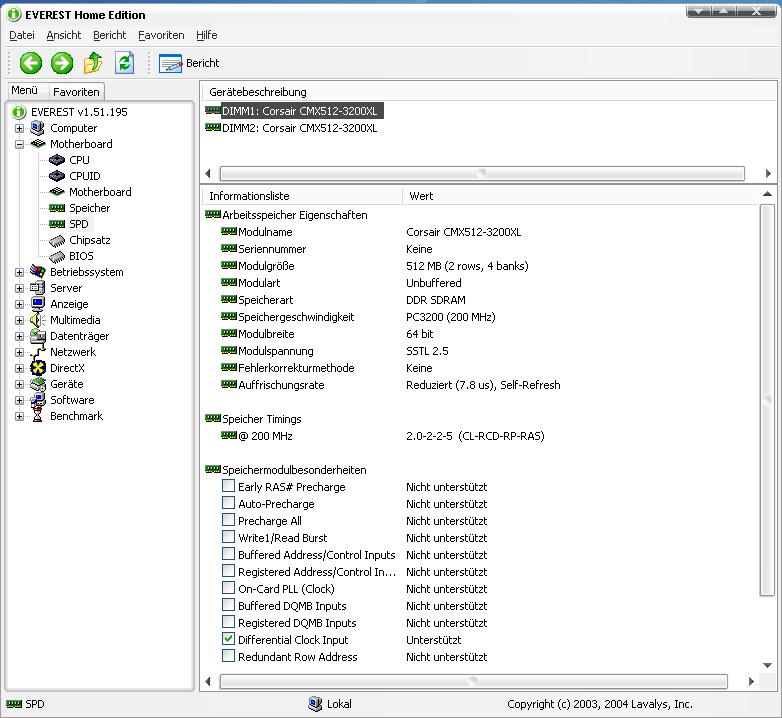This screenshot has height=718, width=782.
Task: Uncheck Differential Clock Input checkbox
Action: (x=228, y=639)
